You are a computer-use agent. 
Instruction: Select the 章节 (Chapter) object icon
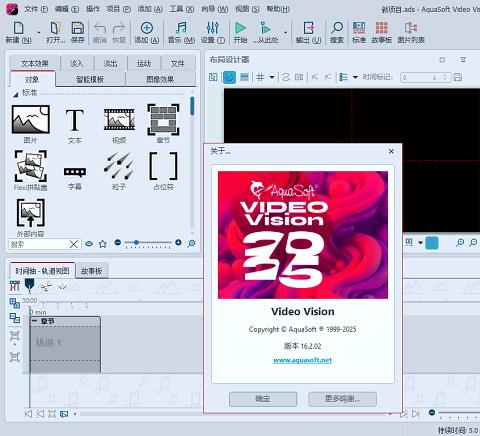(x=163, y=119)
